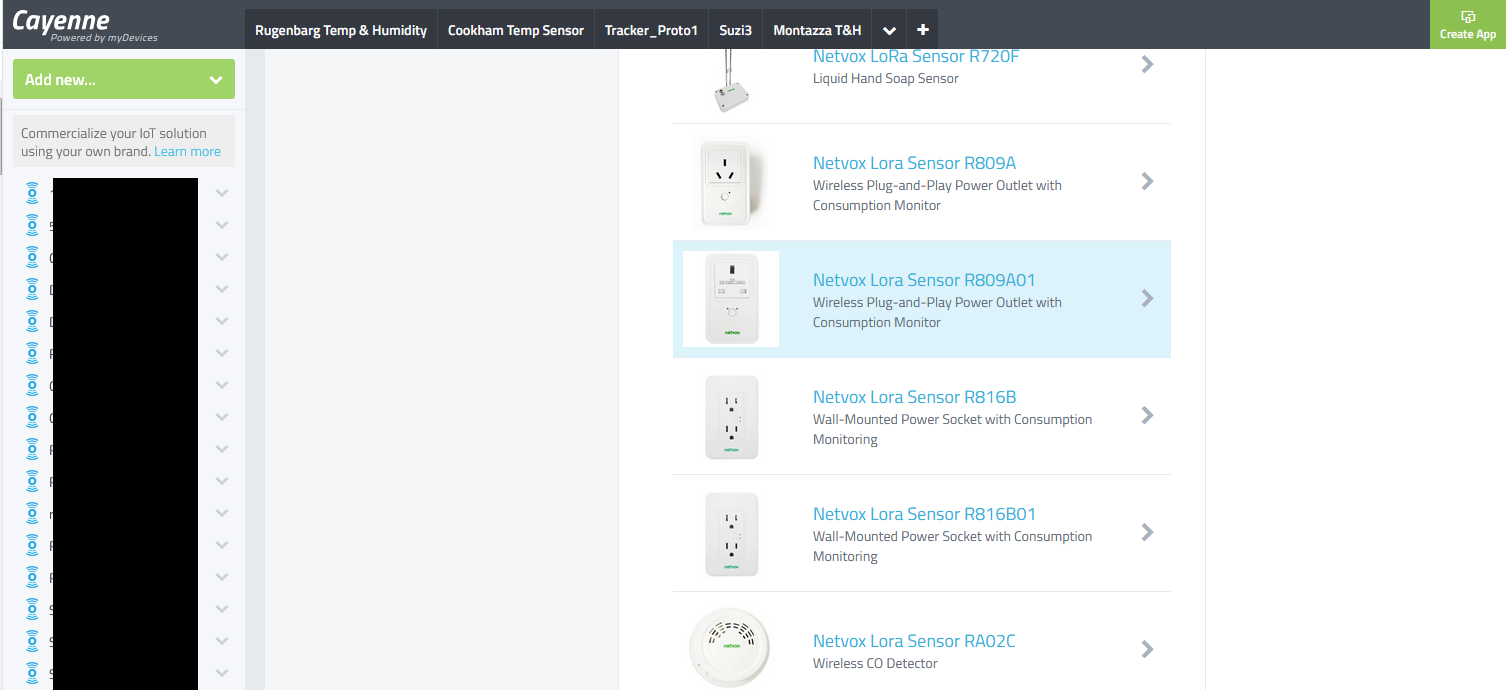
Task: Click the Learn more link
Action: [187, 151]
